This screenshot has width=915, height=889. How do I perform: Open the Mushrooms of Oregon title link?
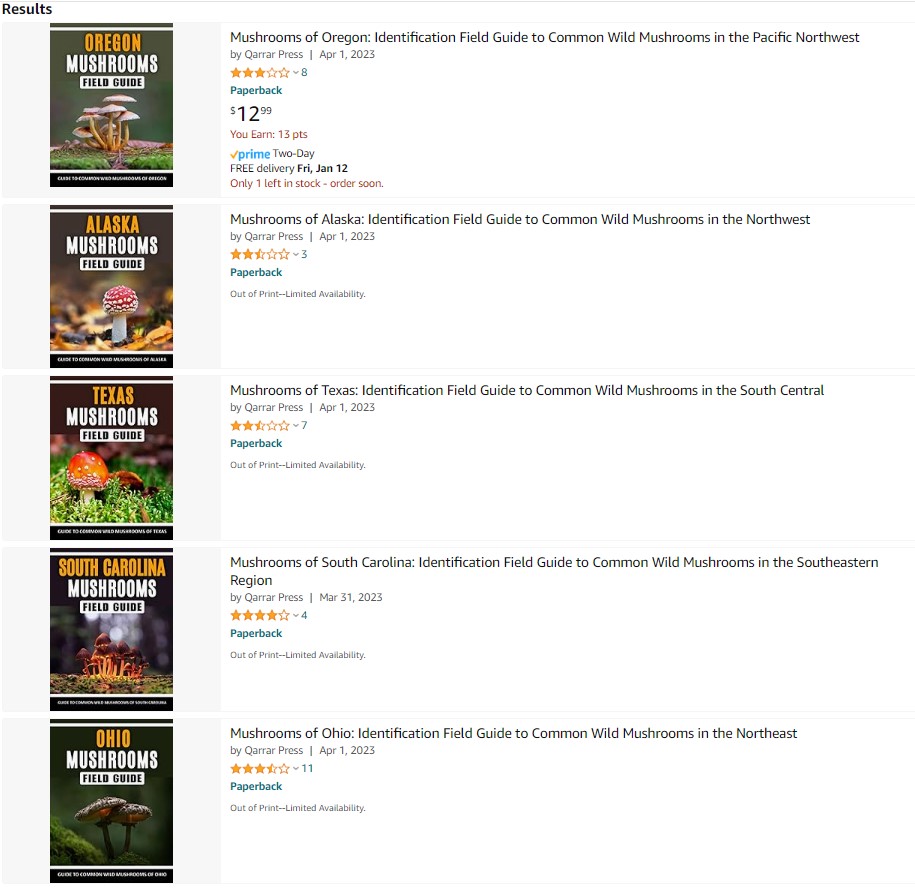(x=544, y=37)
